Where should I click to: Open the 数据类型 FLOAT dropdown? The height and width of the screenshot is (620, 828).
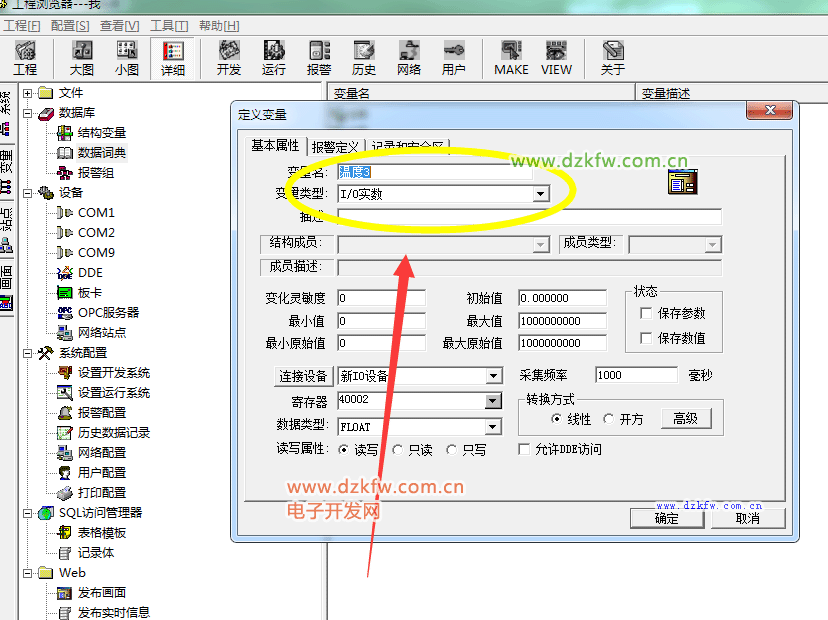(493, 427)
